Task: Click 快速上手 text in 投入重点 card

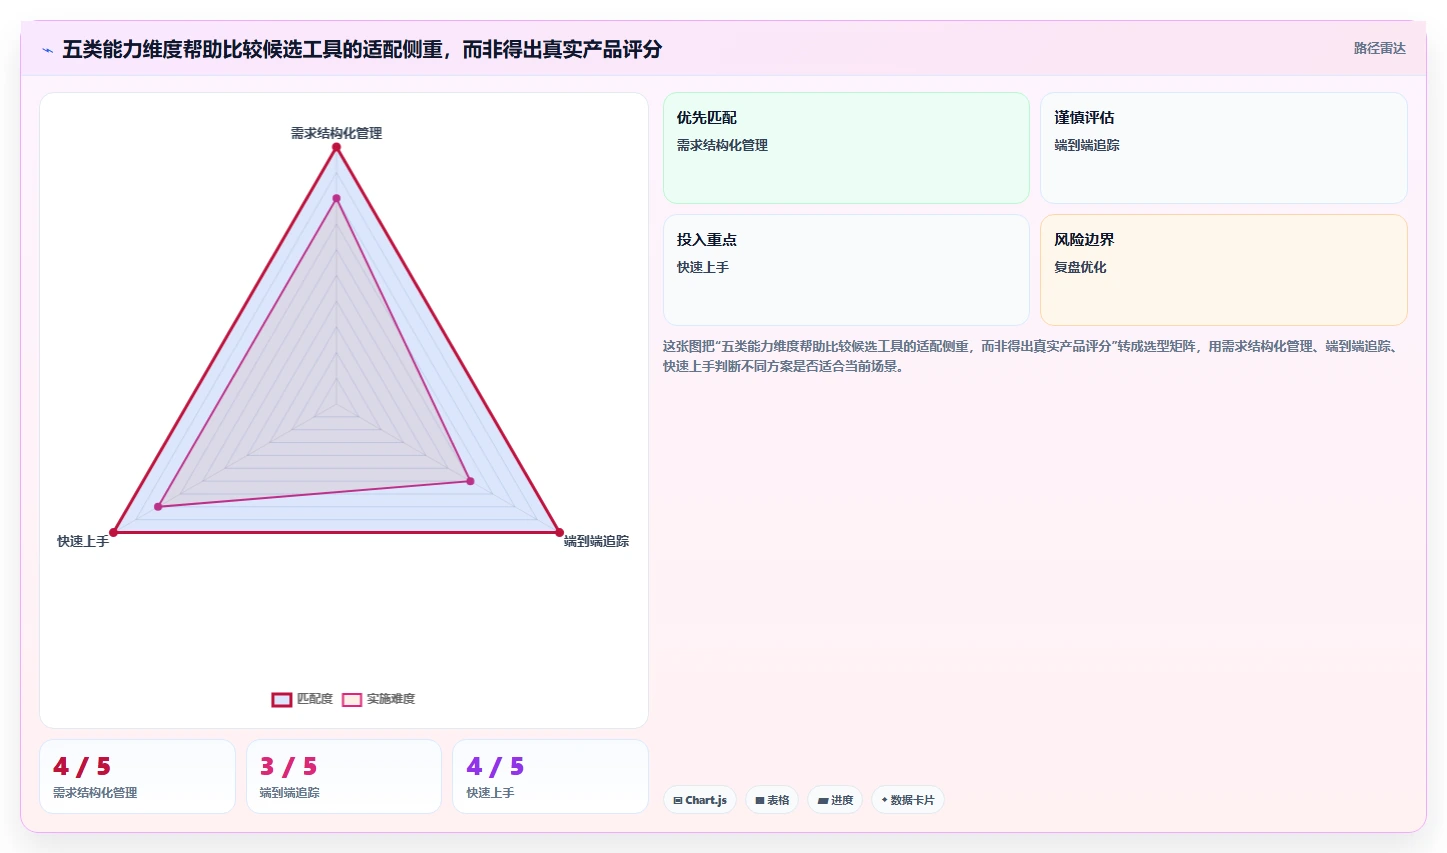Action: (x=703, y=267)
